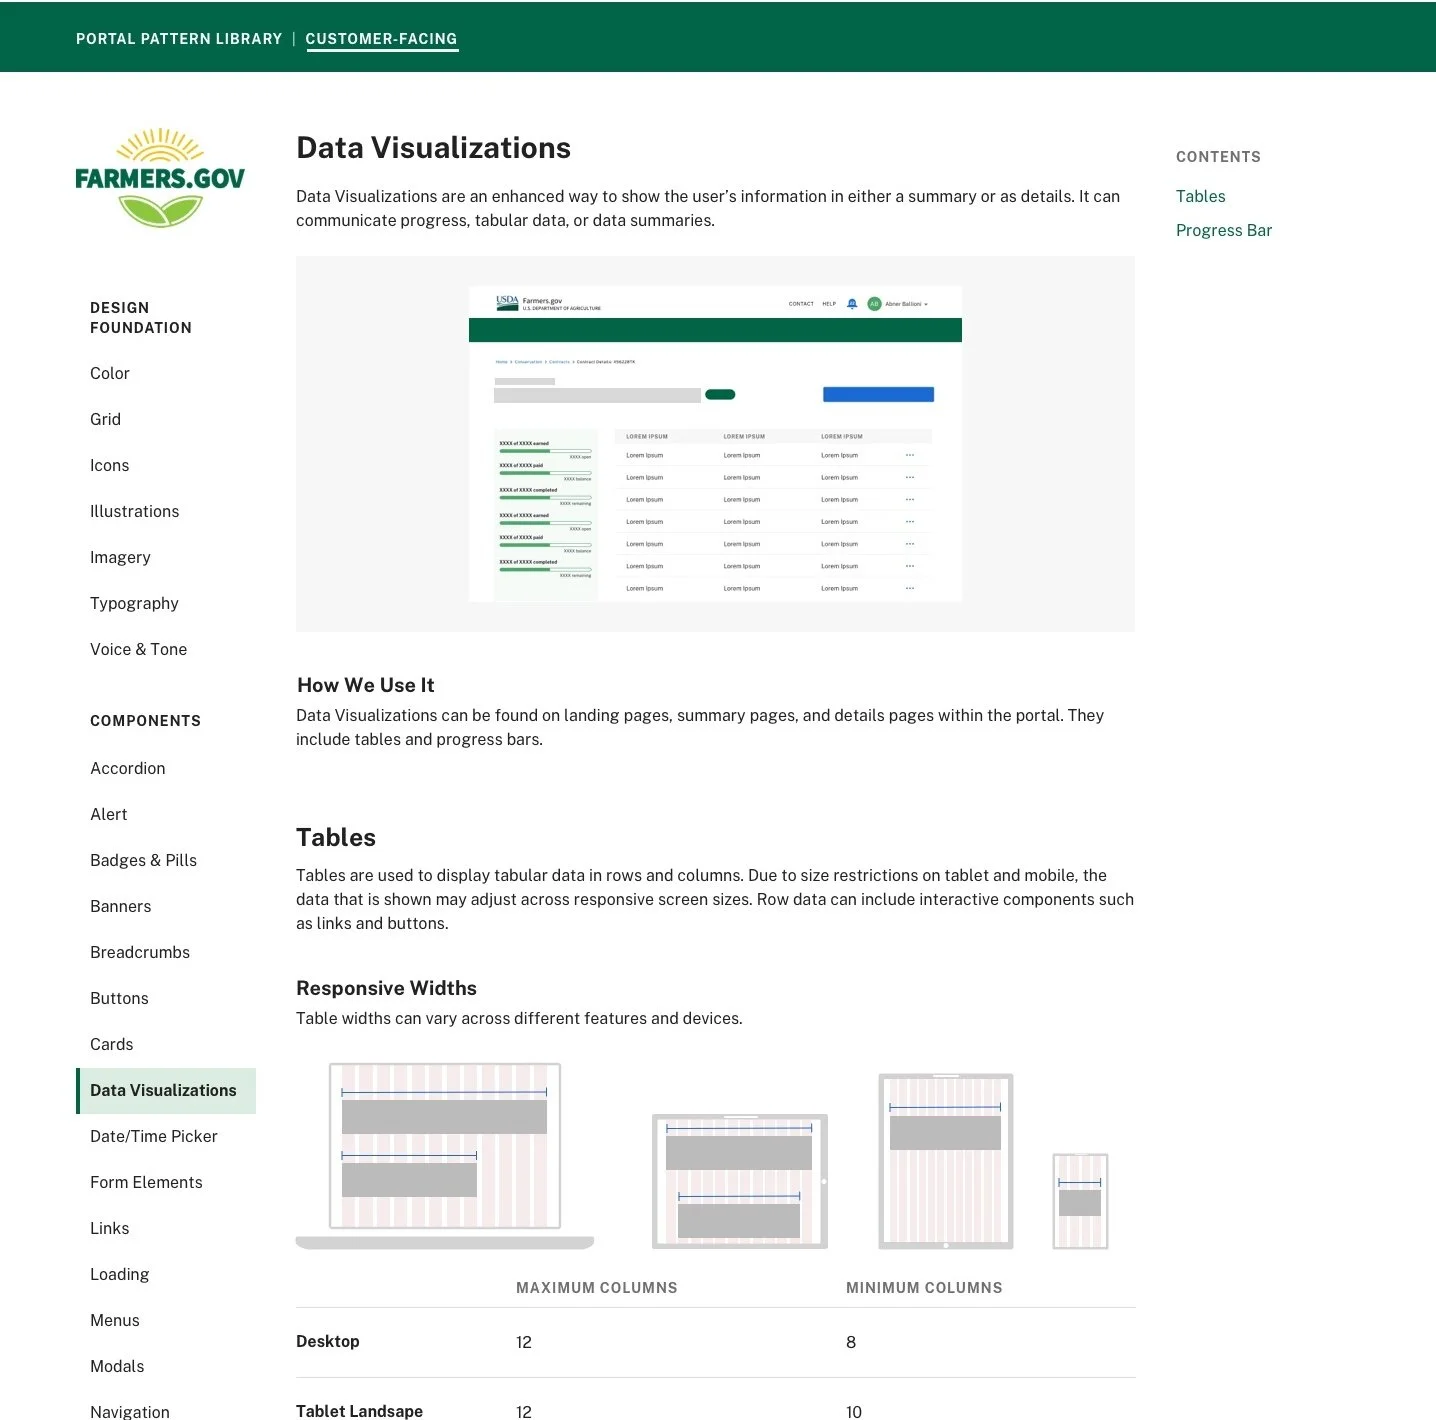Jump to Tables in Contents
The height and width of the screenshot is (1420, 1436).
click(1200, 196)
